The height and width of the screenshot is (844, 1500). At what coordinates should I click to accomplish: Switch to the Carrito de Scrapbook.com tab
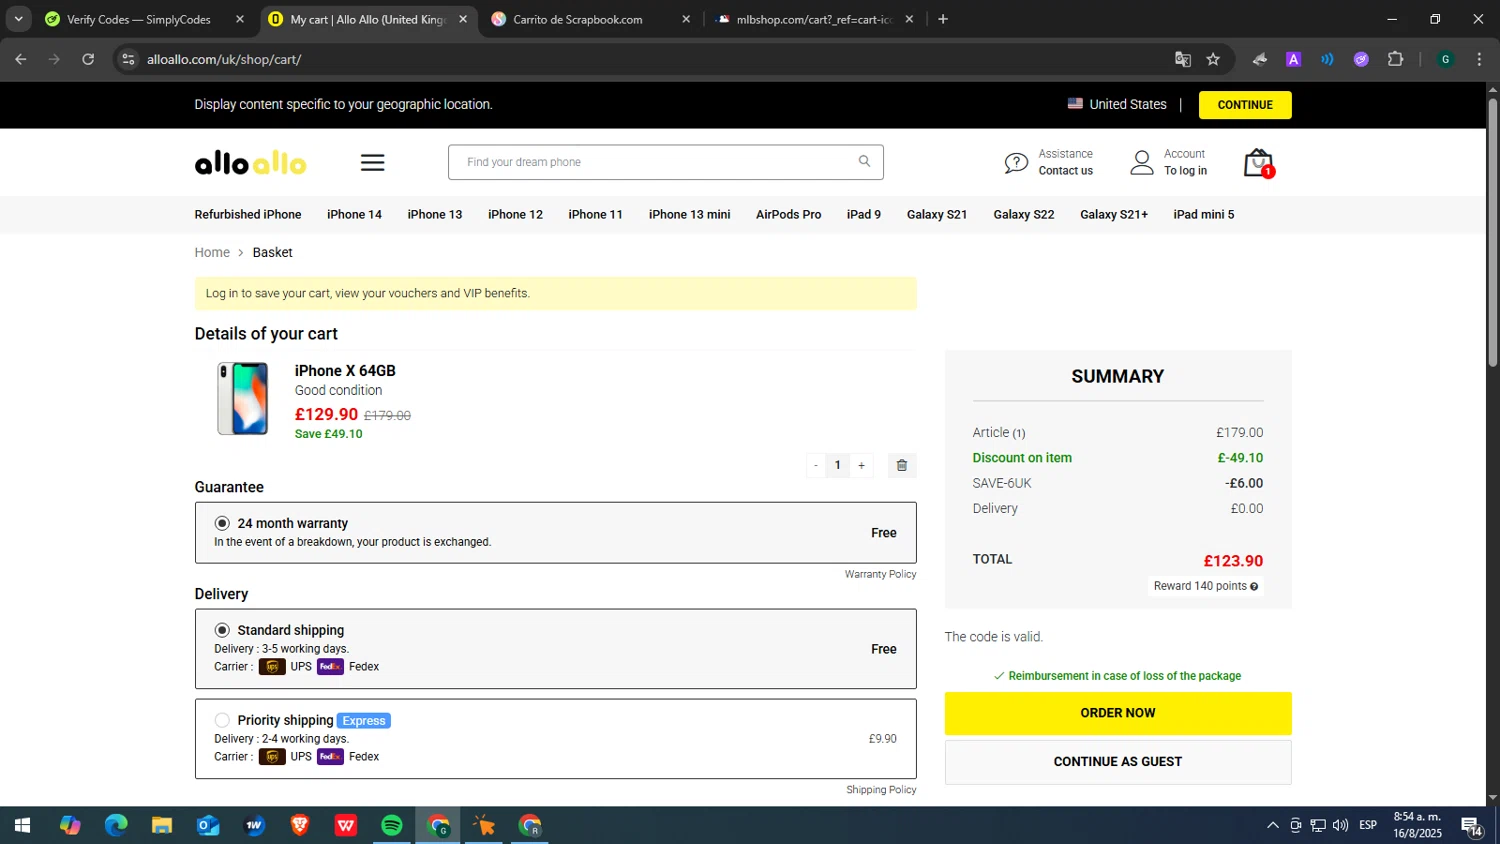click(578, 19)
